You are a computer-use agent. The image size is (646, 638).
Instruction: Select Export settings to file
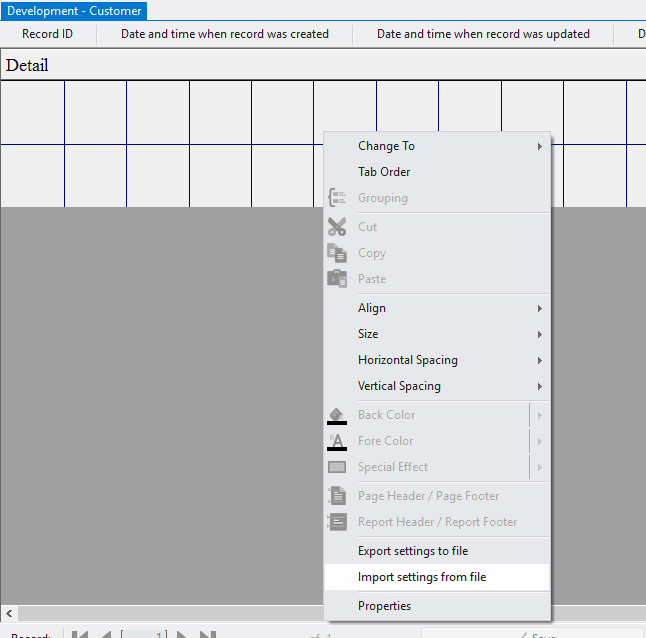[412, 551]
